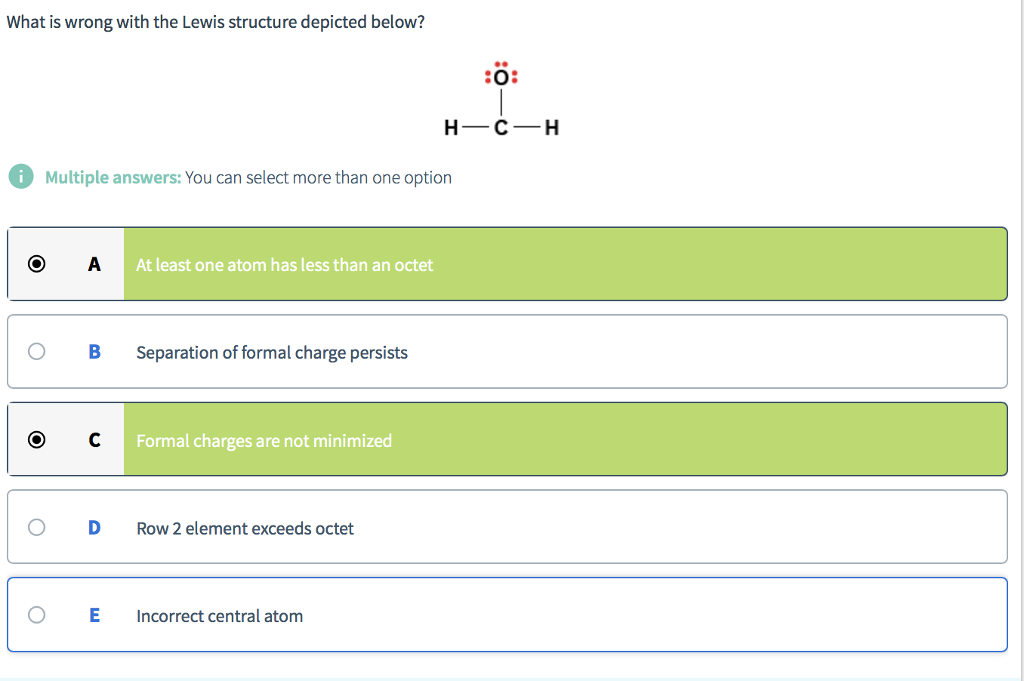
Task: Select the radio button for option E
Action: coord(37,615)
